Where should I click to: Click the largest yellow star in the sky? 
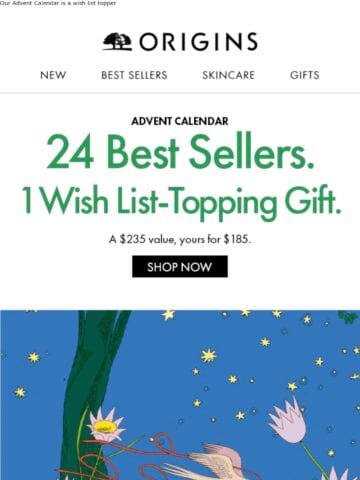pos(209,355)
